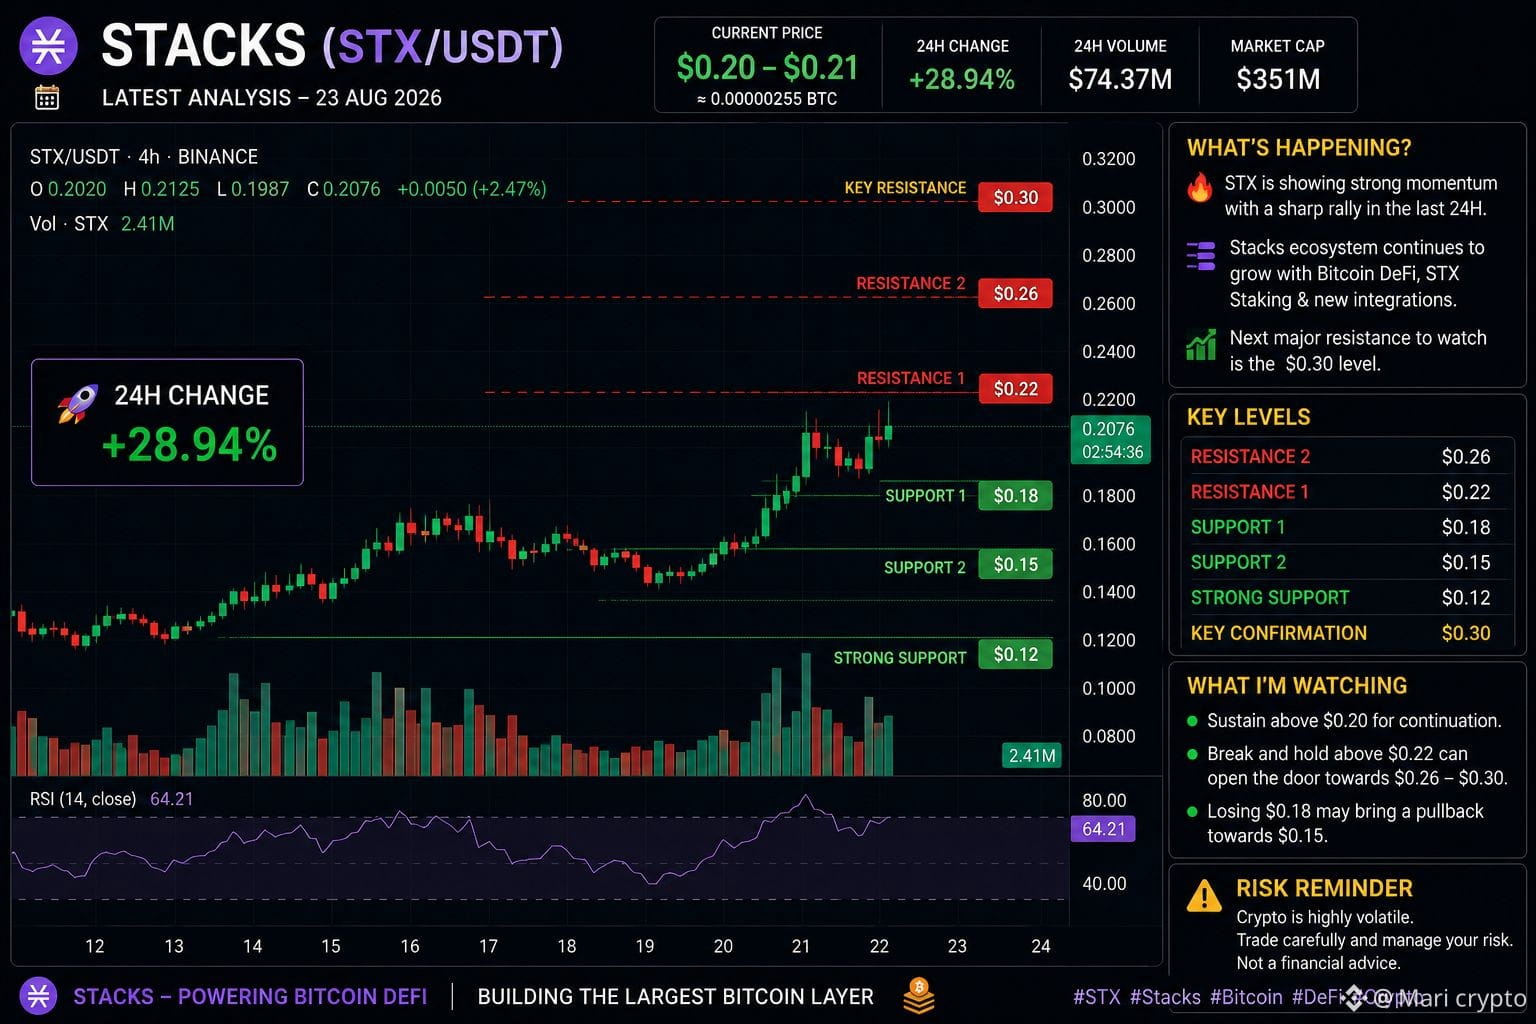Click the RISK REMINDER heading
Image resolution: width=1536 pixels, height=1024 pixels.
tap(1324, 888)
